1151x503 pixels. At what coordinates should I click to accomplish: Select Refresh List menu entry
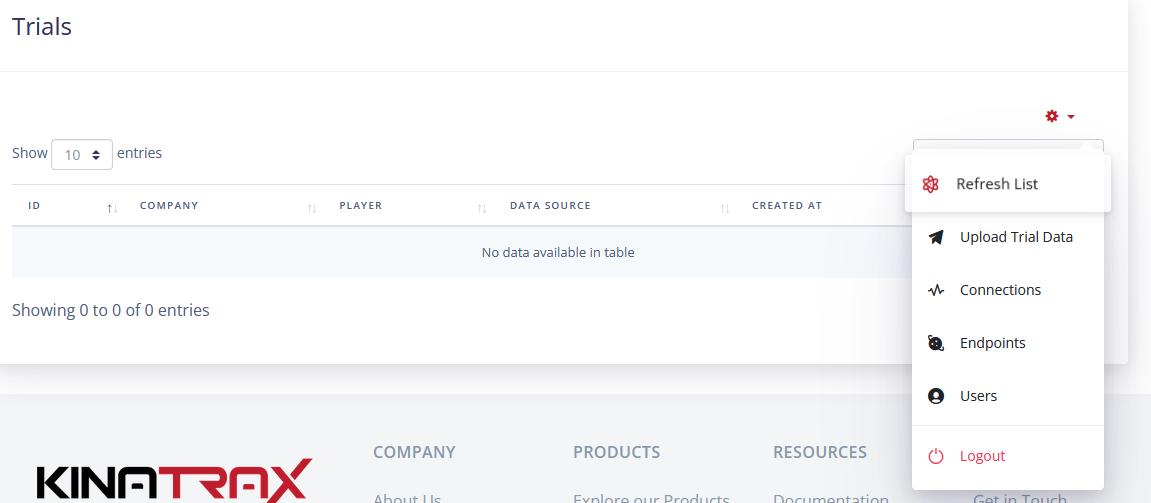click(x=997, y=184)
